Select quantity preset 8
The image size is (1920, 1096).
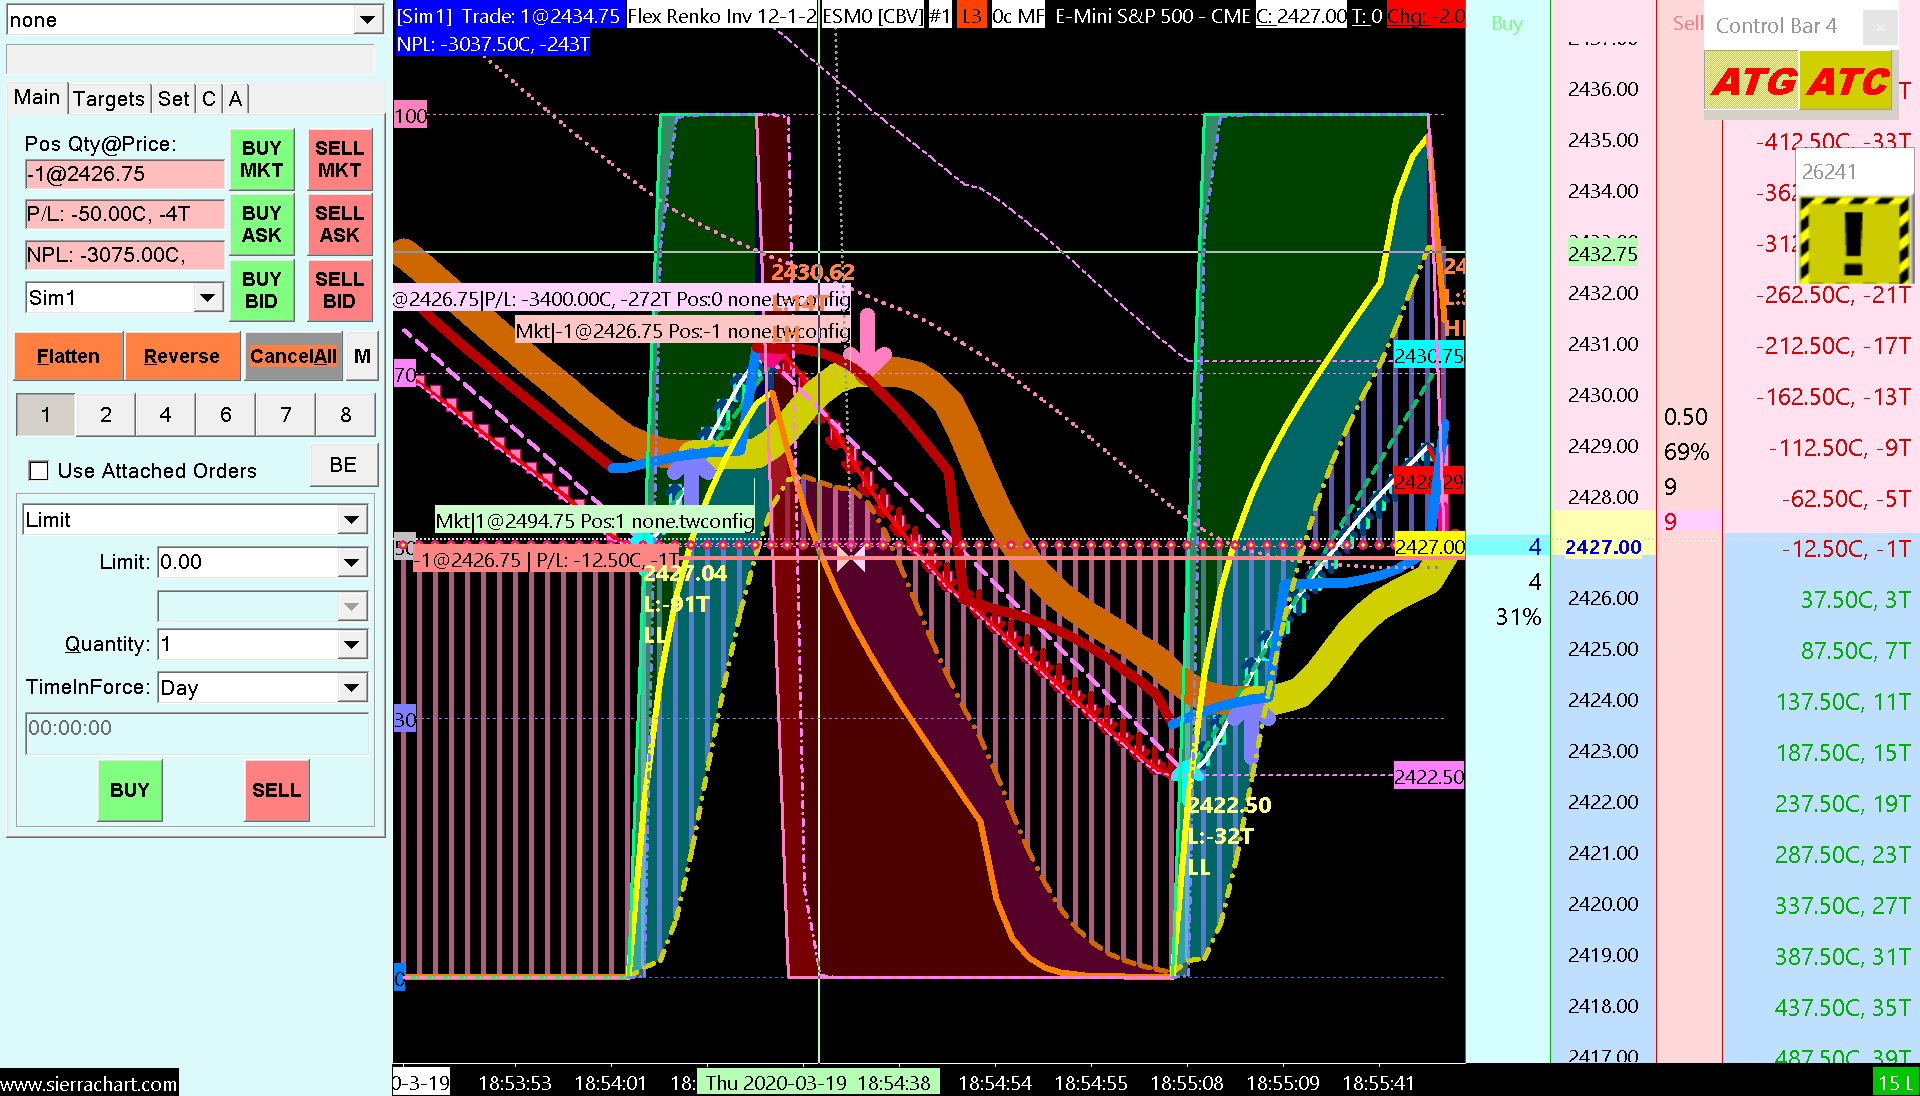click(x=345, y=415)
